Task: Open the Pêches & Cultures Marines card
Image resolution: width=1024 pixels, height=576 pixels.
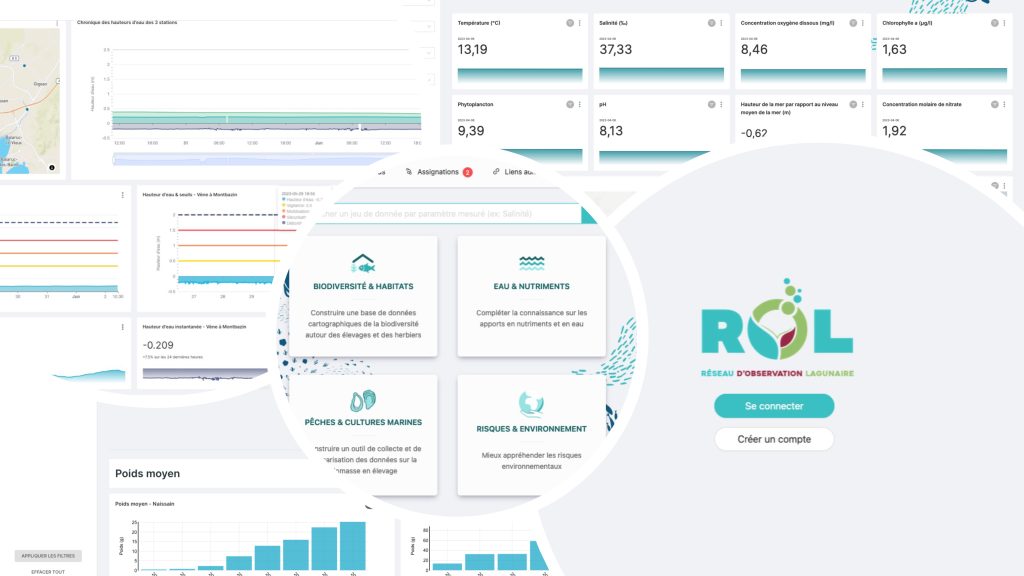Action: (x=363, y=435)
